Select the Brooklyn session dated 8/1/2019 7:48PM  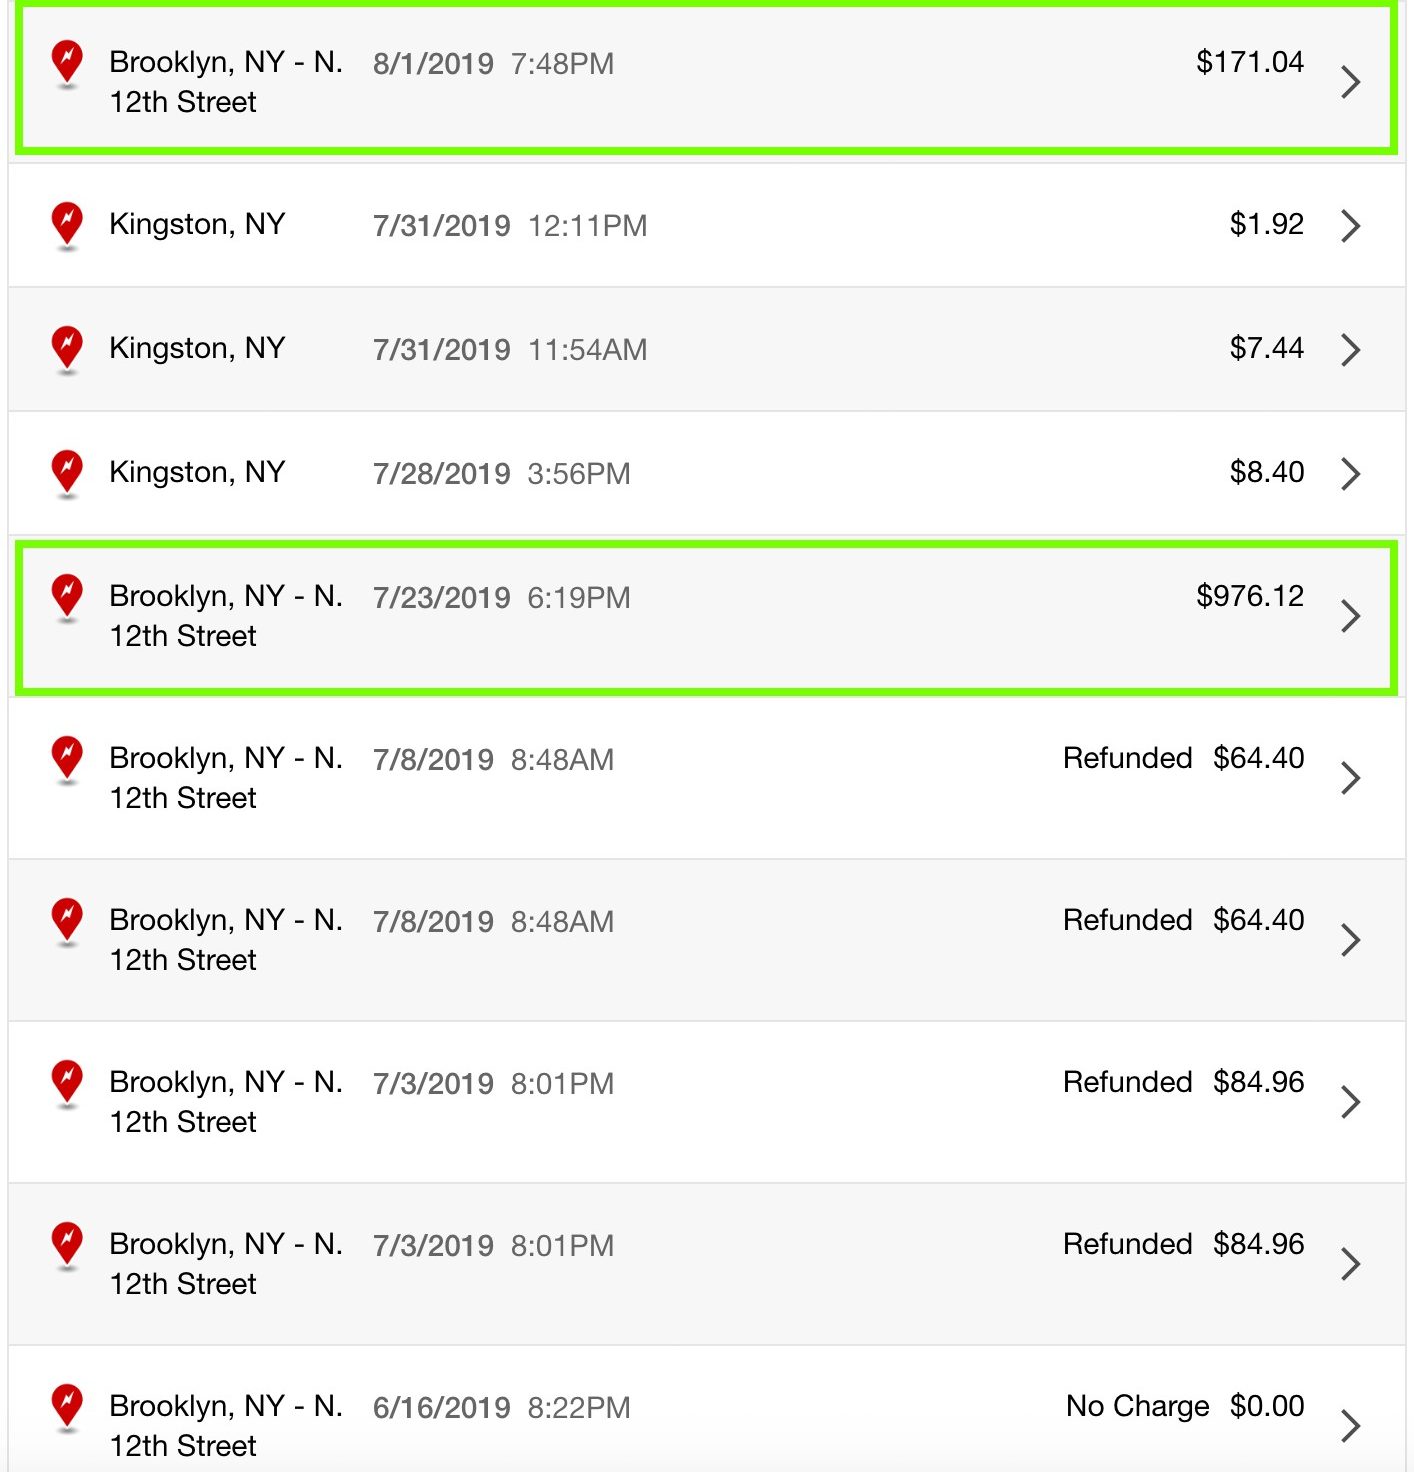pos(706,79)
